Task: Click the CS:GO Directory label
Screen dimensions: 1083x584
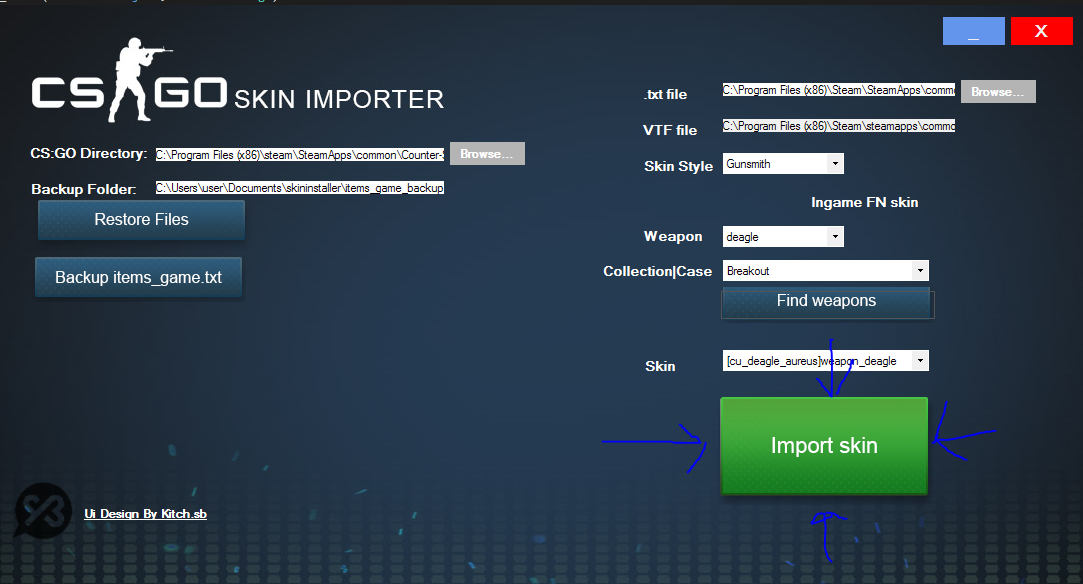Action: [x=88, y=153]
